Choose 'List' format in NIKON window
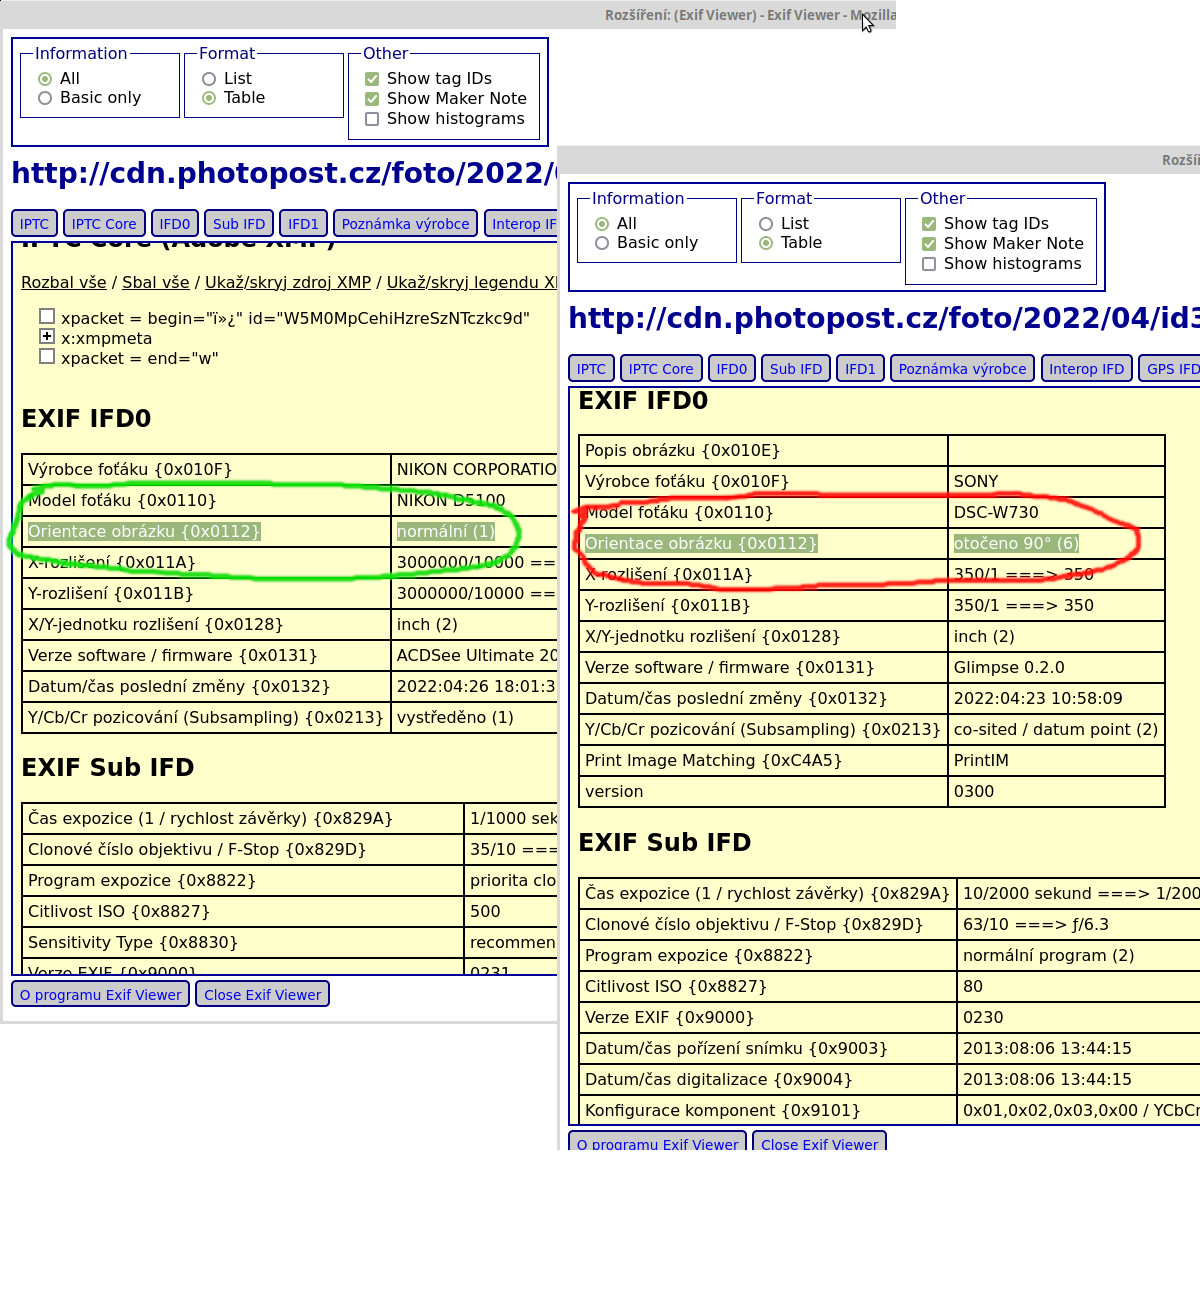1200x1300 pixels. click(x=209, y=79)
